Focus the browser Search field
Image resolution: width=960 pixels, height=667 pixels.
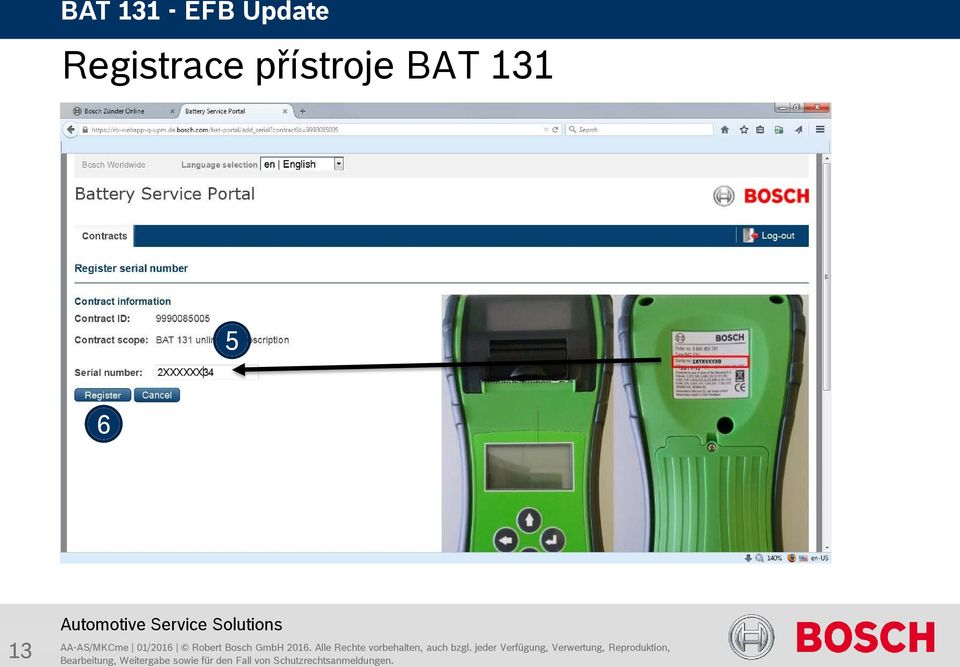(x=639, y=129)
